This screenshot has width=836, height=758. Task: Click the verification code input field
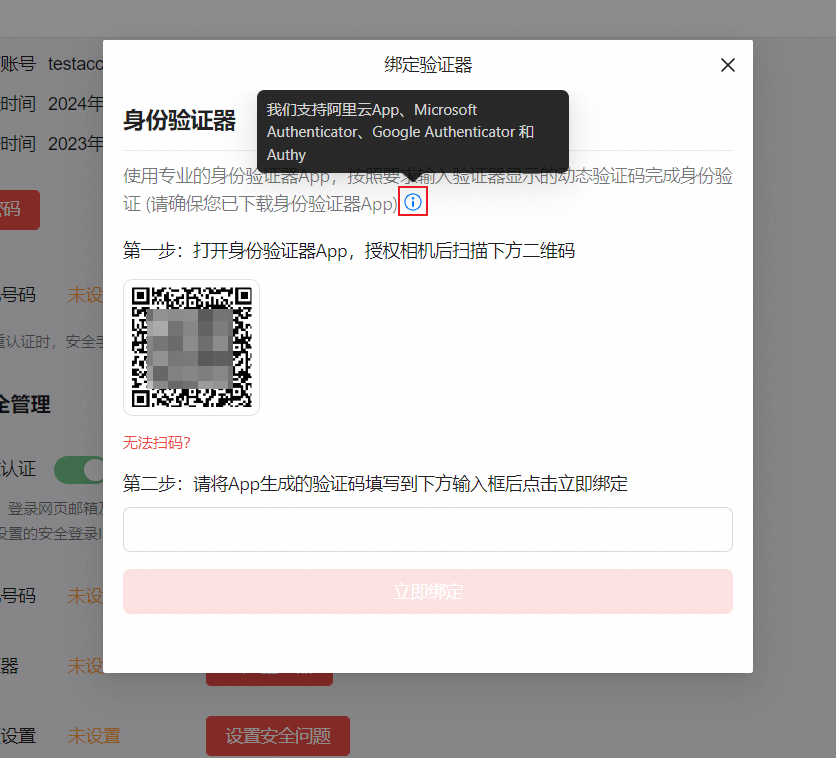click(x=428, y=529)
